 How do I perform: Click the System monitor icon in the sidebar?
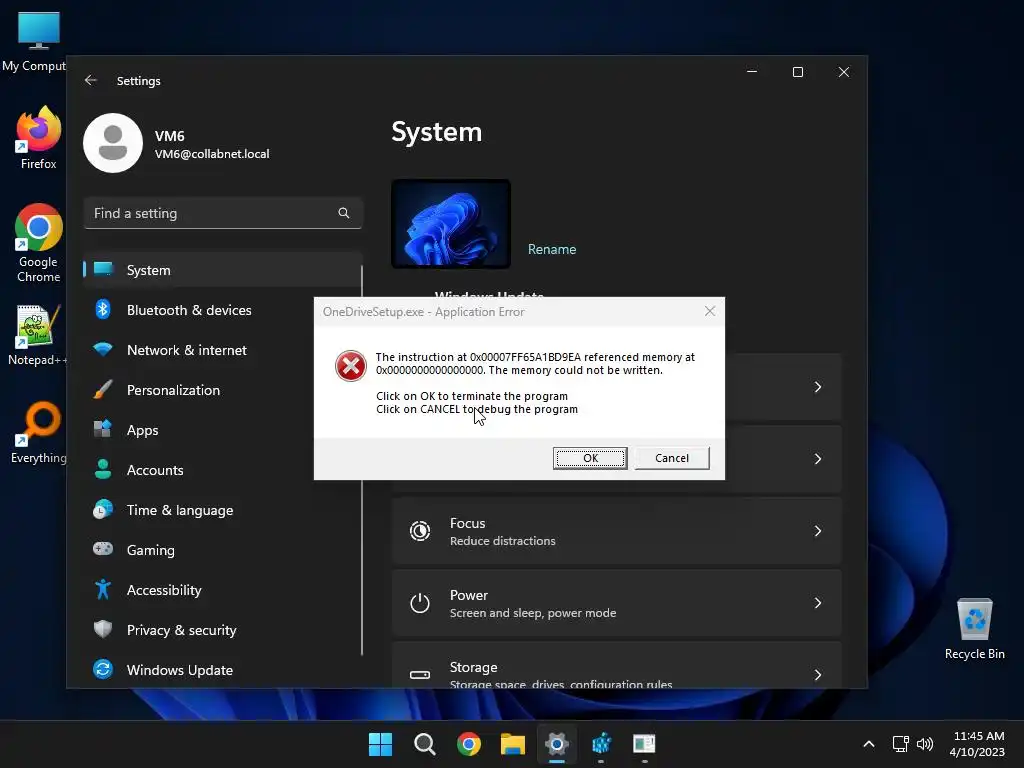click(103, 269)
